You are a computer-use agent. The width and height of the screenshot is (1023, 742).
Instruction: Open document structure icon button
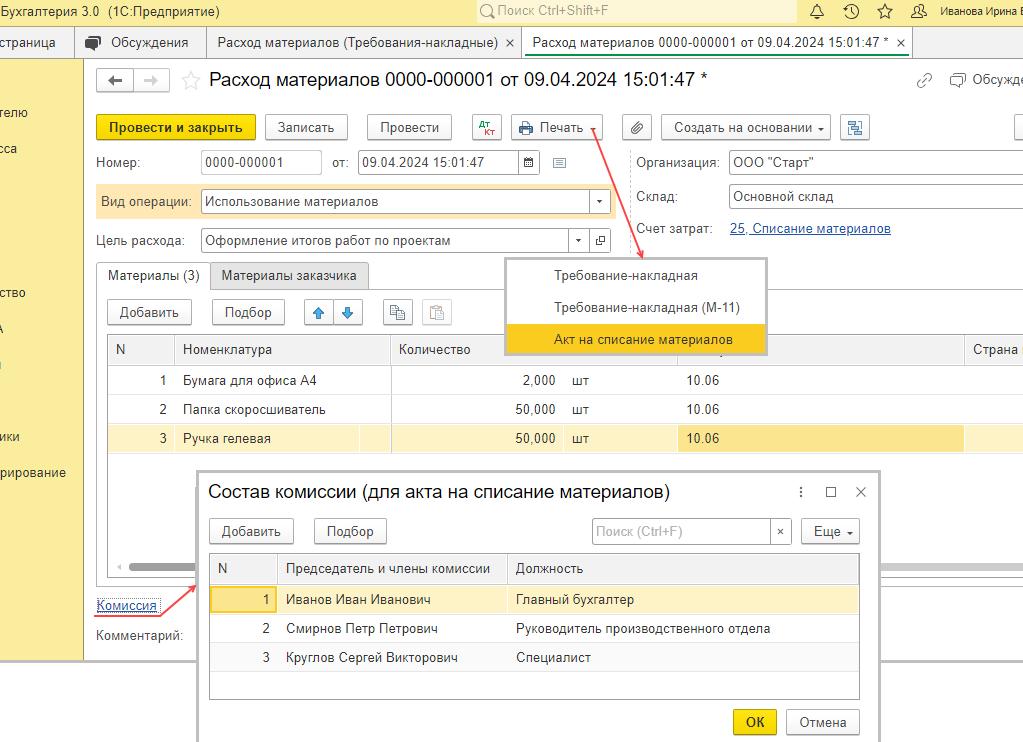[x=855, y=127]
